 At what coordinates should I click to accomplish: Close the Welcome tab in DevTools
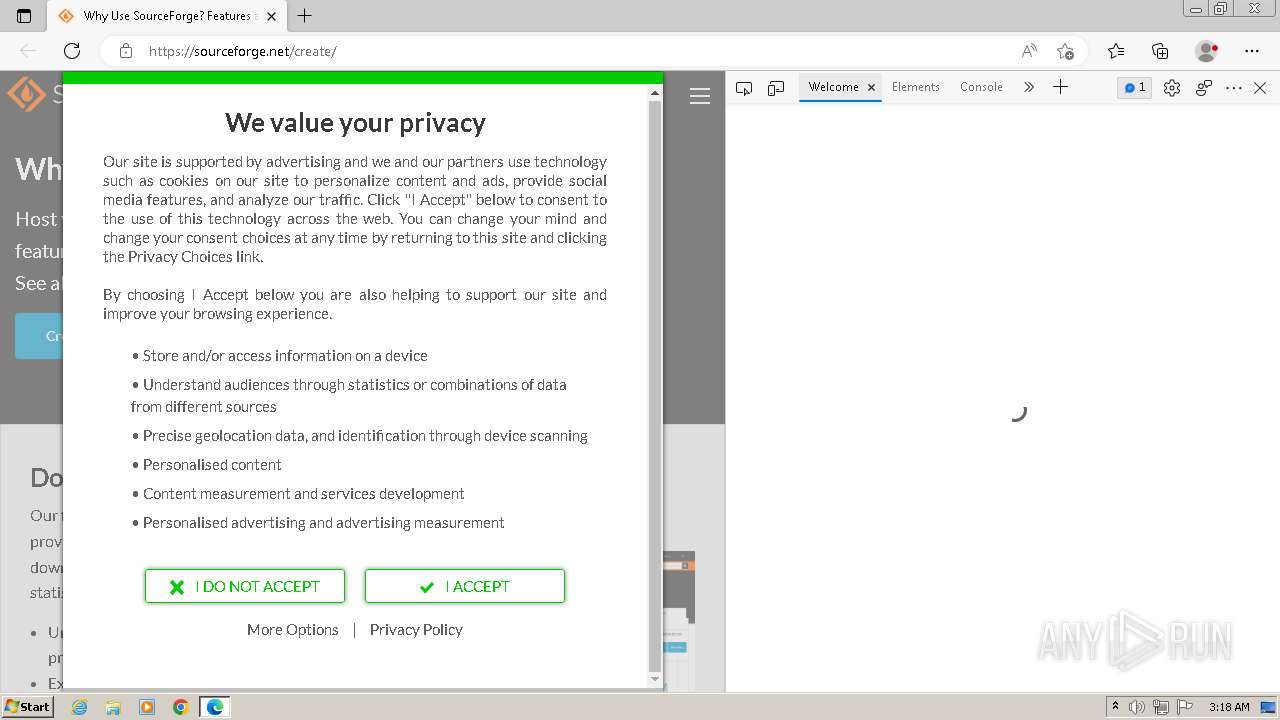pyautogui.click(x=871, y=88)
